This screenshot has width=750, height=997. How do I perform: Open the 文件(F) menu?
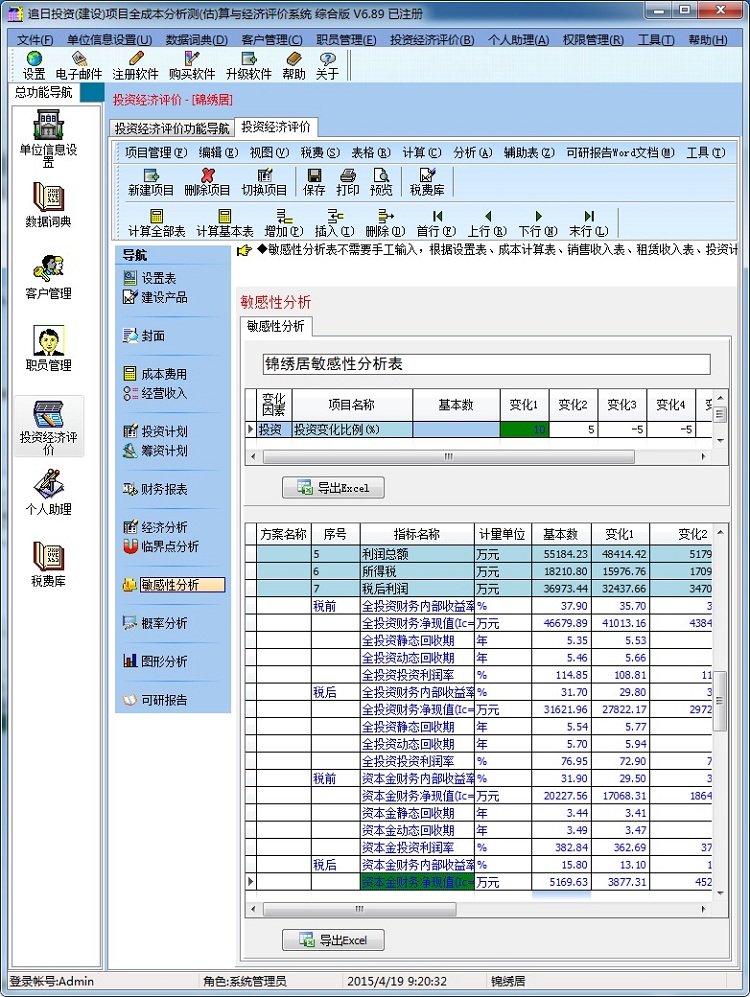point(35,39)
